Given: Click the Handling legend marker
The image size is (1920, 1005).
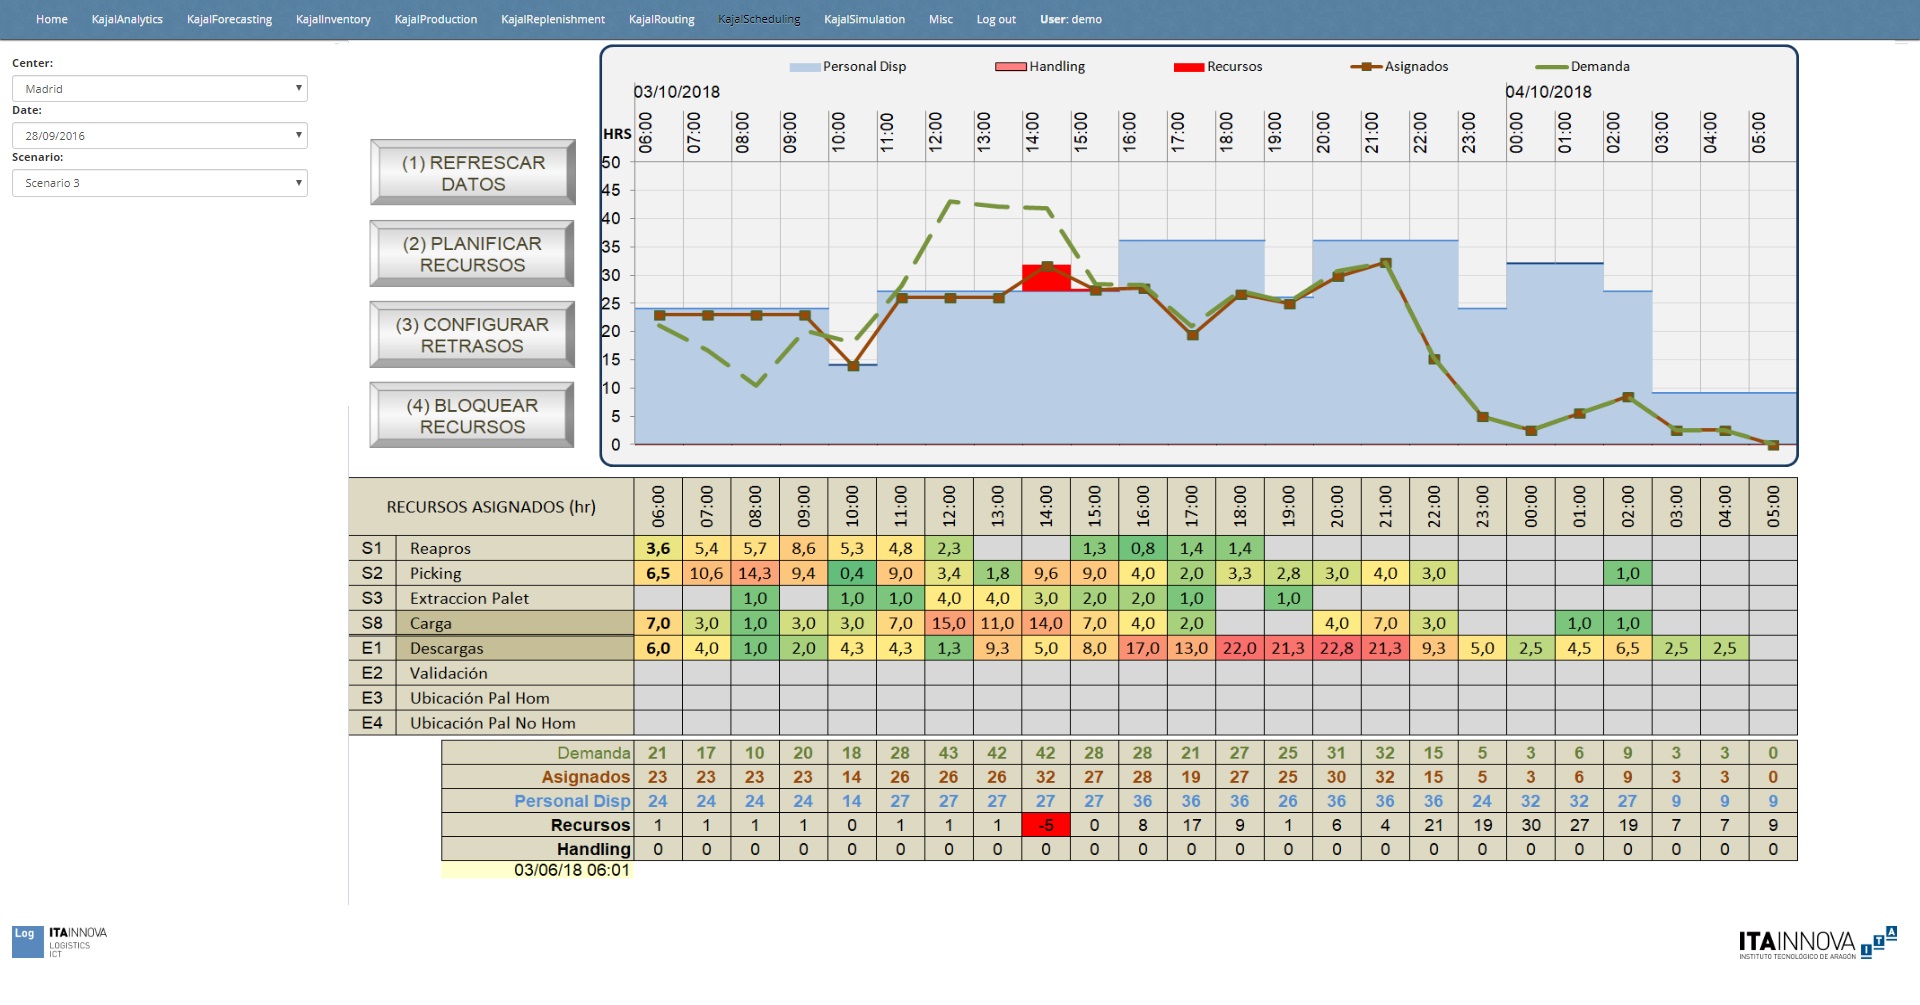Looking at the screenshot, I should point(1010,67).
